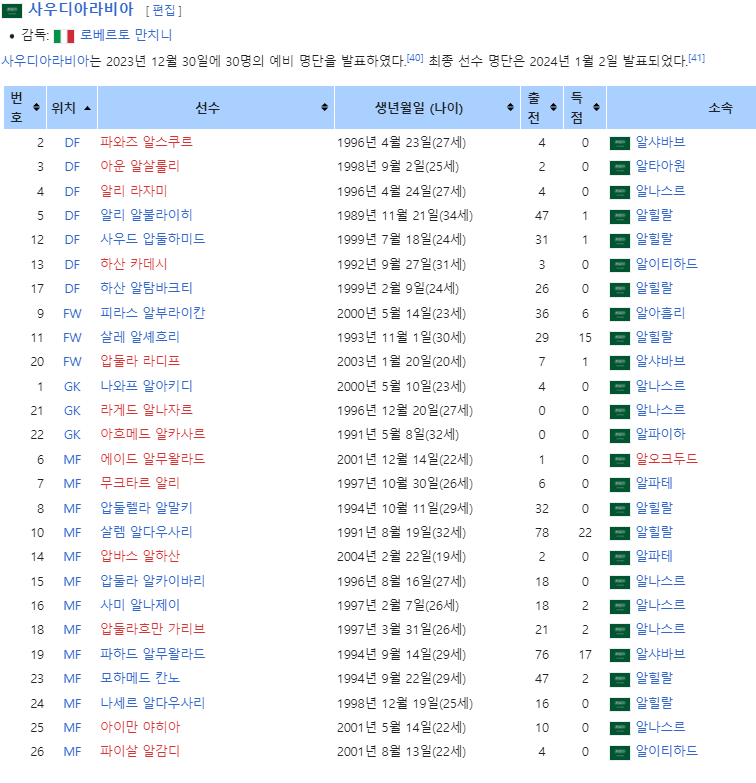Screen dimensions: 756x783
Task: Open player 알리 라자미 page
Action: (133, 191)
